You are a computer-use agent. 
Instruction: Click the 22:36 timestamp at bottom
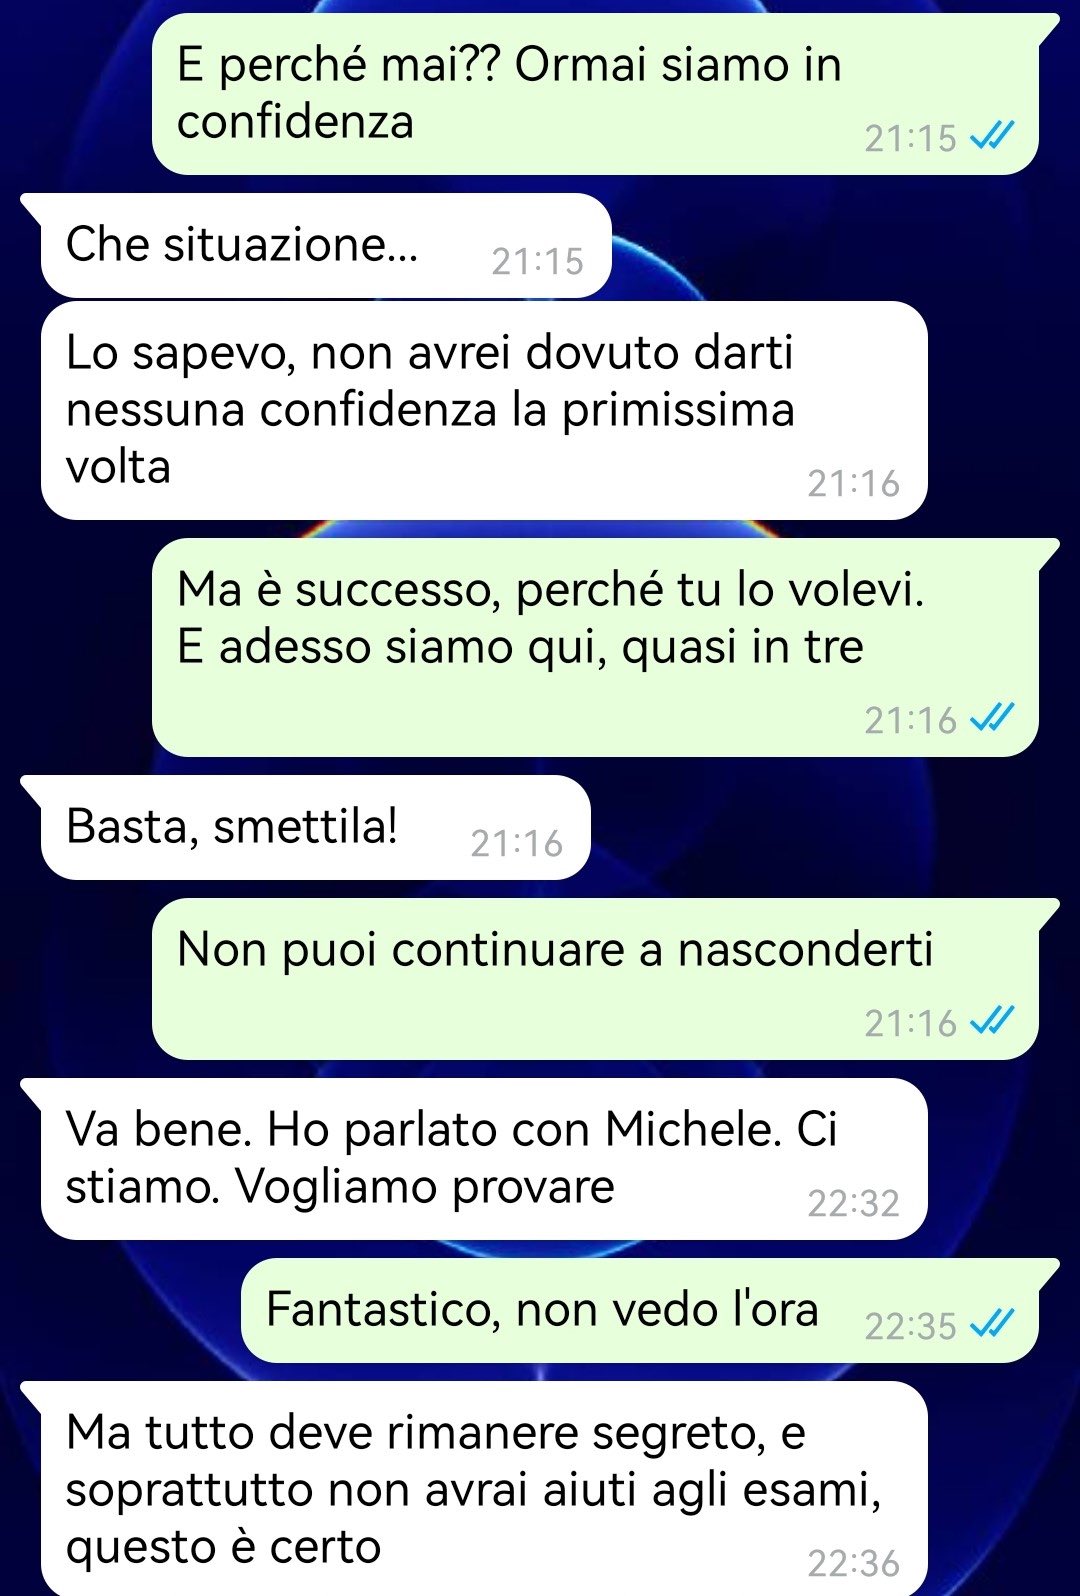tap(853, 1563)
